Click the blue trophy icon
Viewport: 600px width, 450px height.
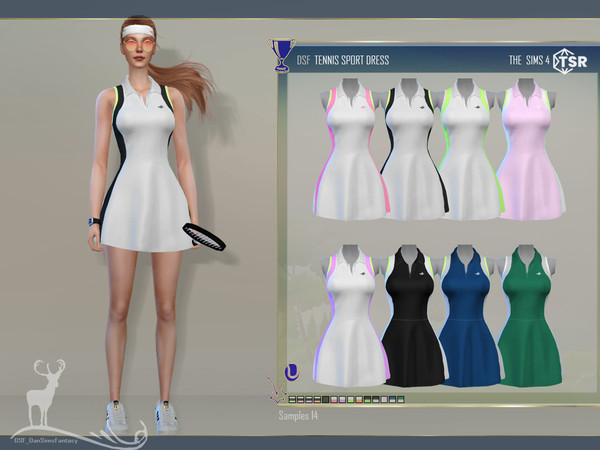pos(281,55)
